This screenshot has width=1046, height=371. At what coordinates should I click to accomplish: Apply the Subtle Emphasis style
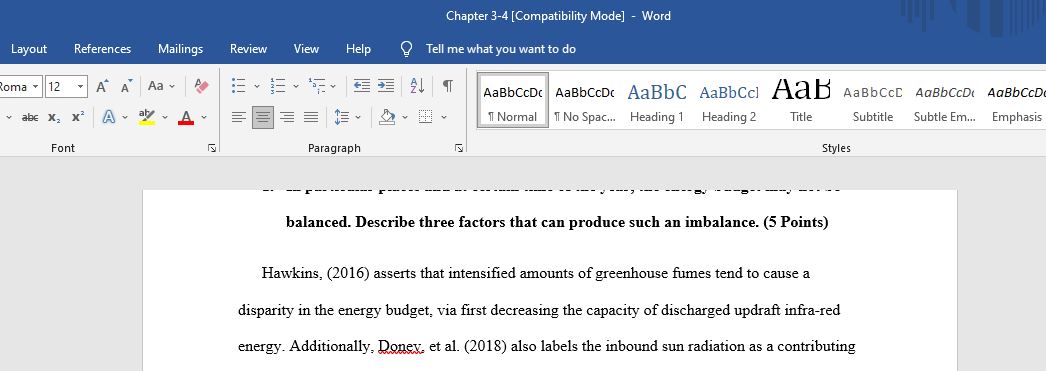point(945,100)
